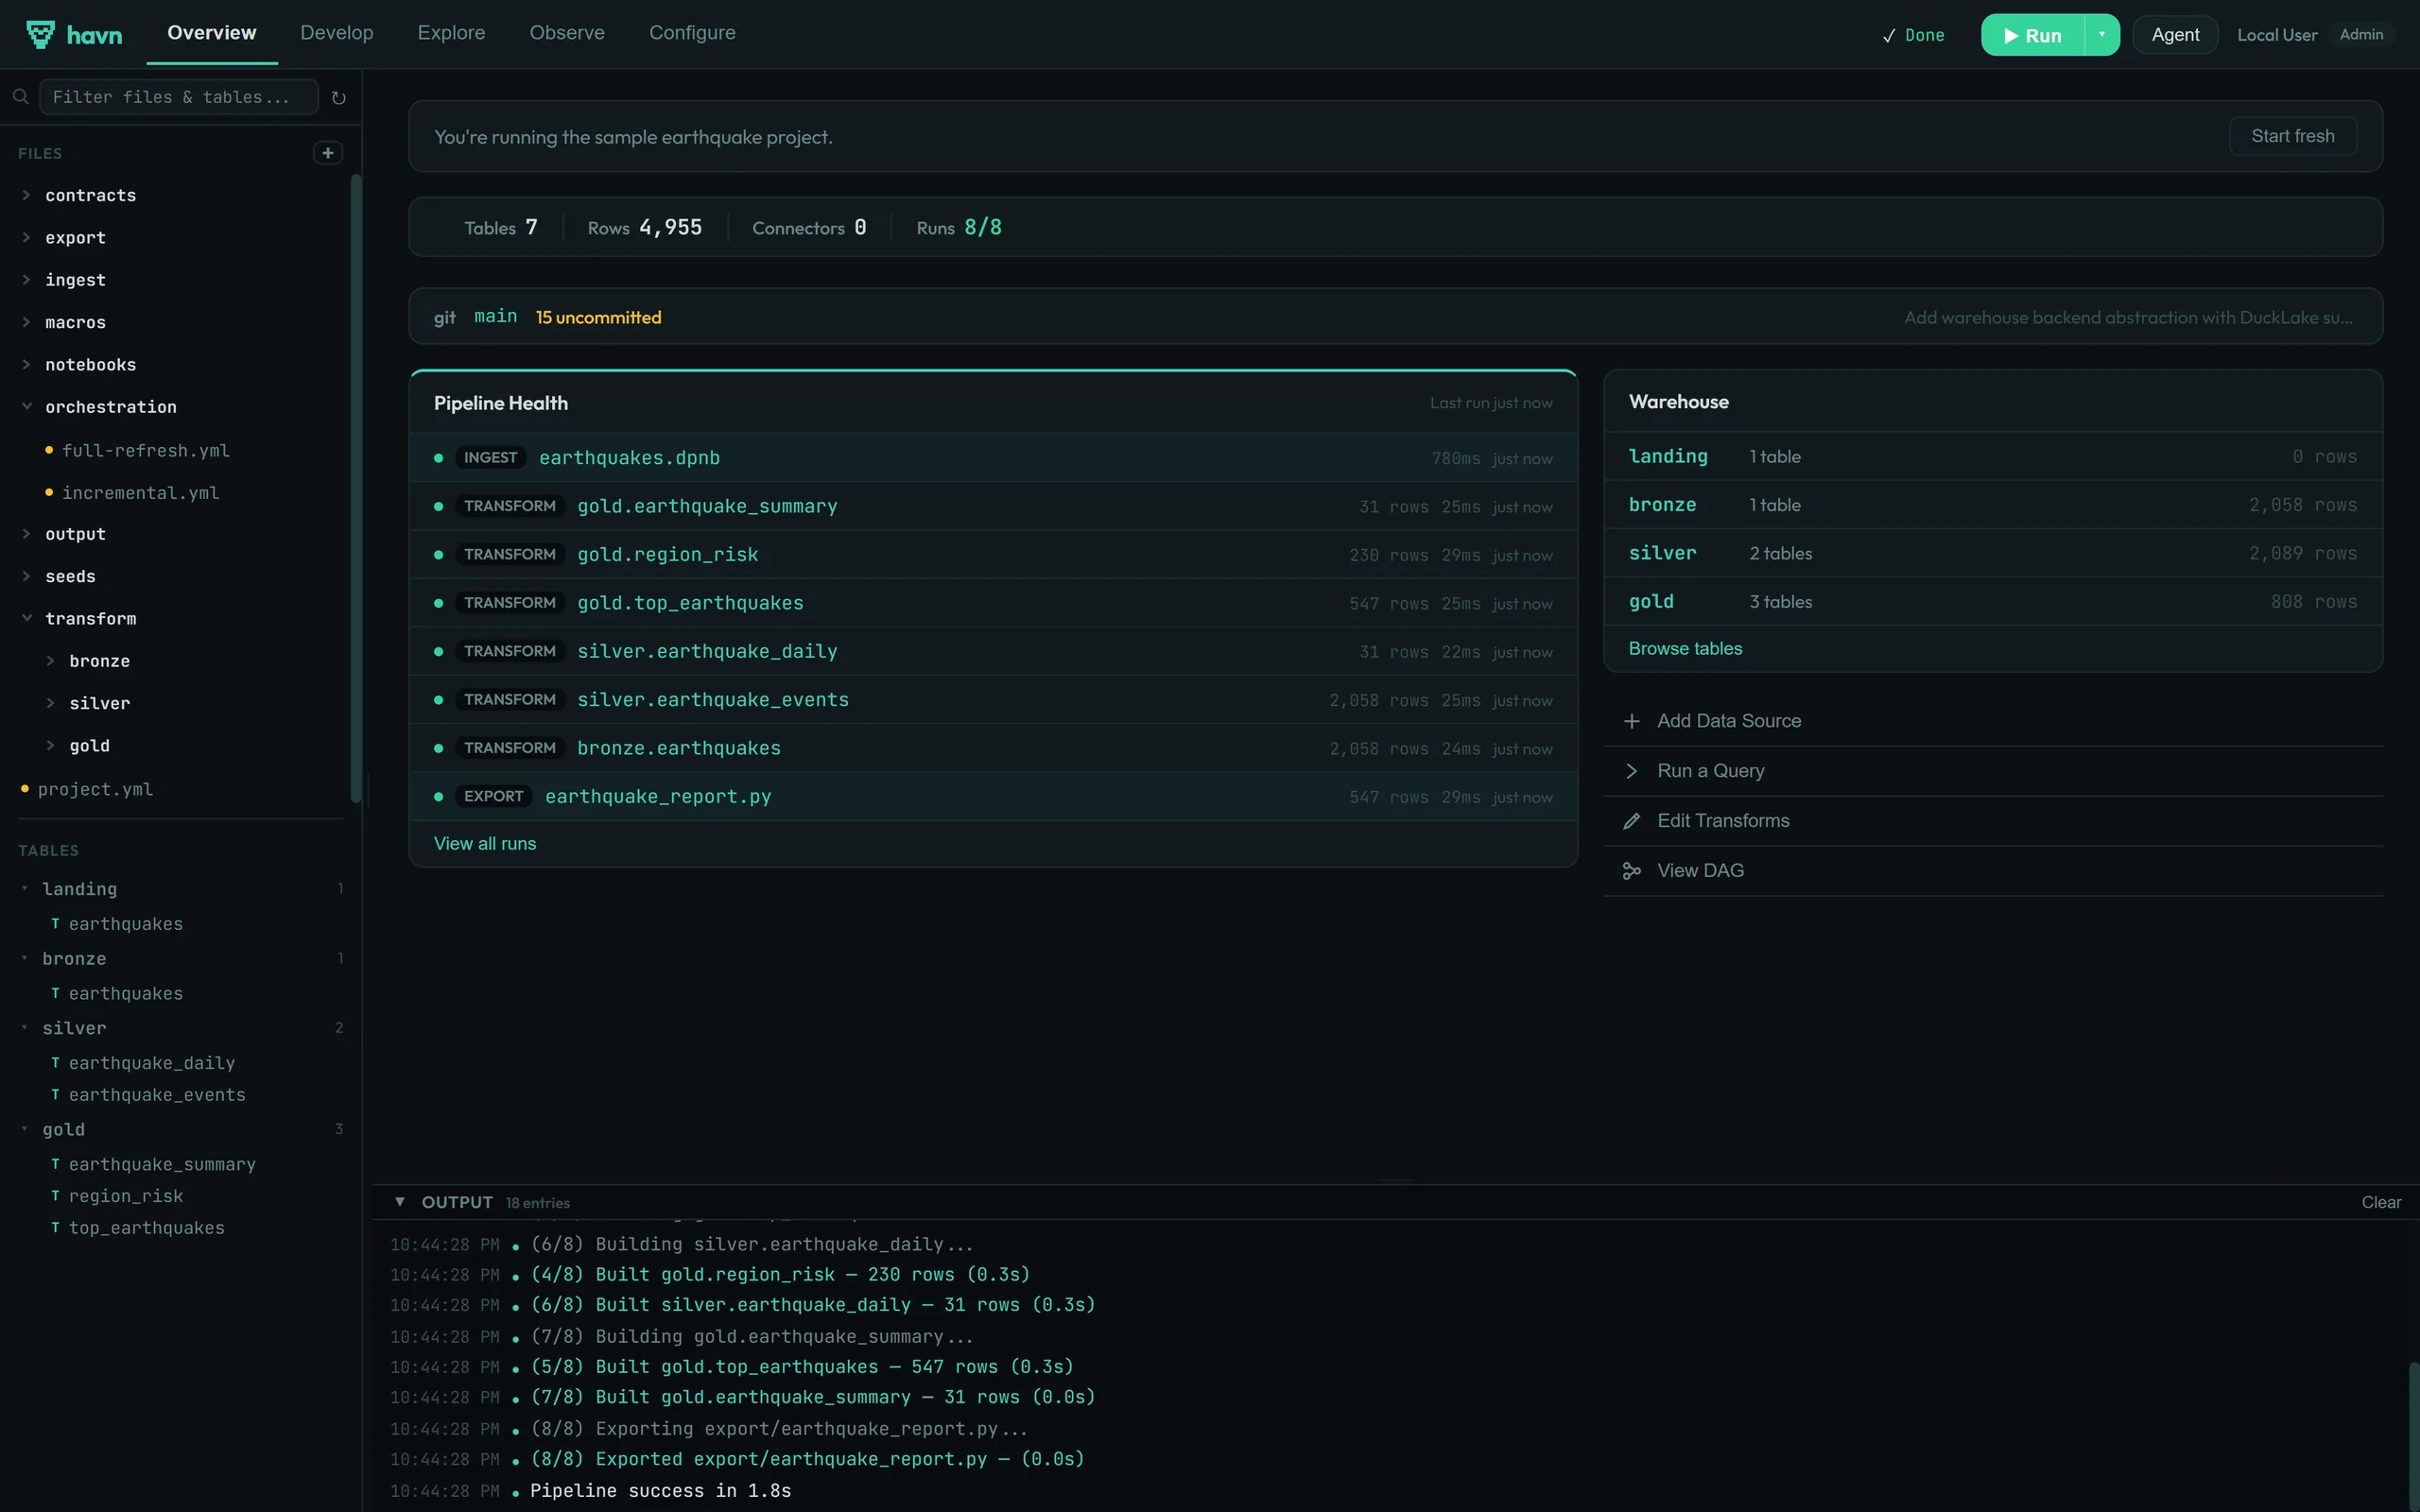This screenshot has height=1512, width=2420.
Task: Open silver.earthquake_events pipeline row
Action: [993, 700]
